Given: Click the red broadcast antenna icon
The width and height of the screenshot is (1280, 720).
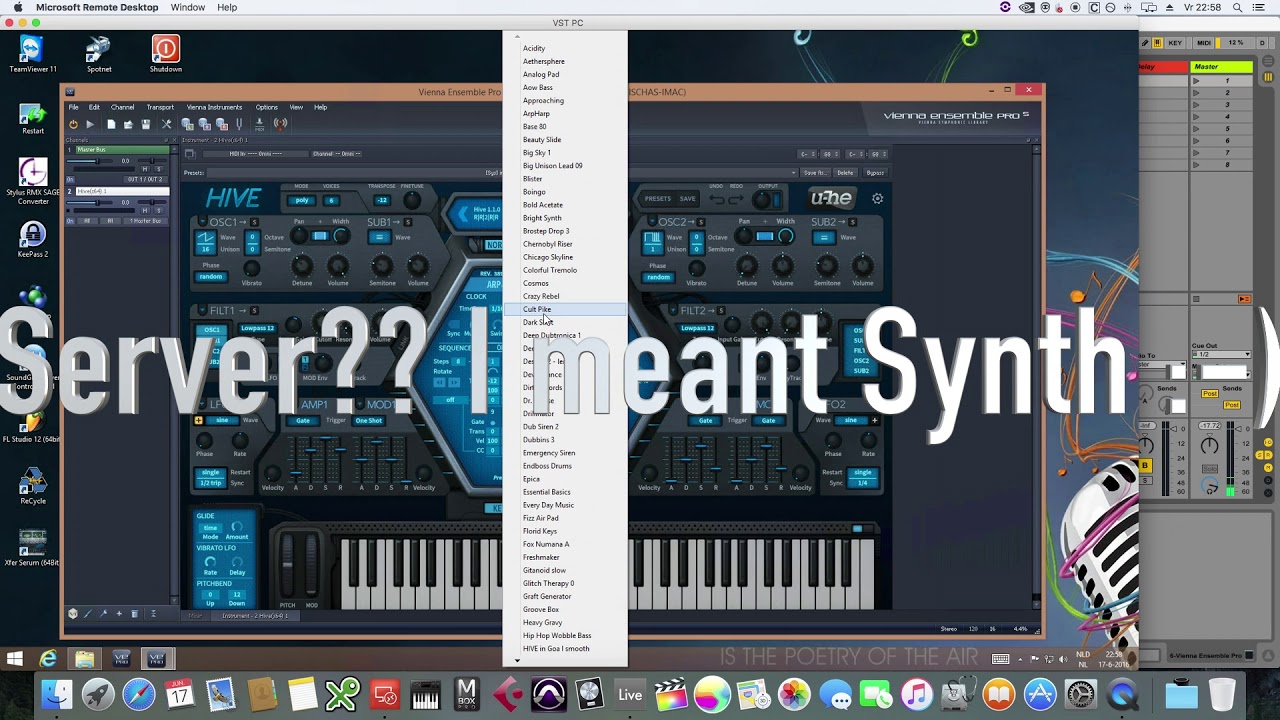Looking at the screenshot, I should click(x=280, y=124).
